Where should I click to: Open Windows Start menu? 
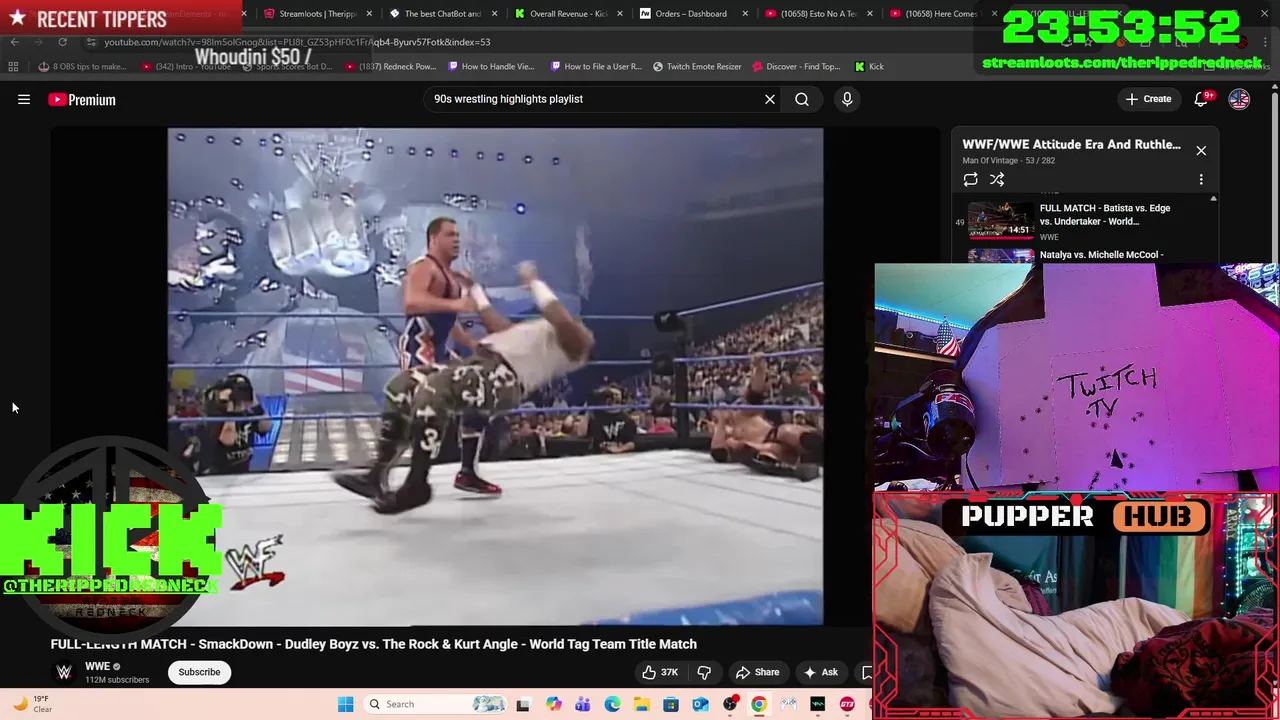(345, 704)
